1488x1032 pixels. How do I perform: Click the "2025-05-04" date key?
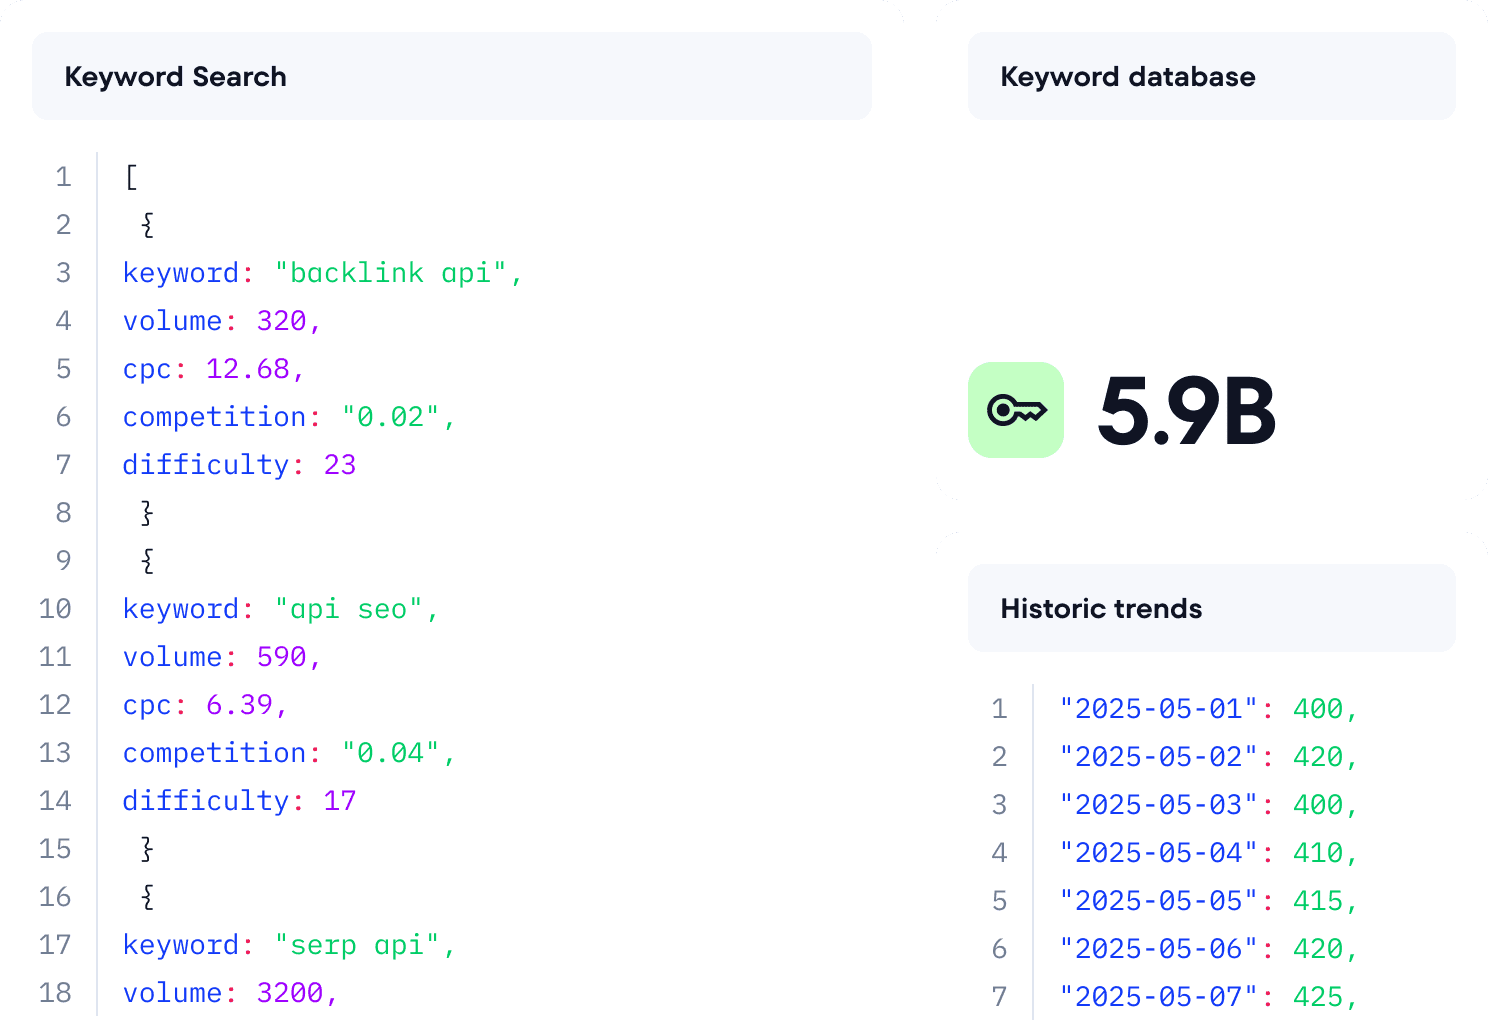[x=1158, y=853]
